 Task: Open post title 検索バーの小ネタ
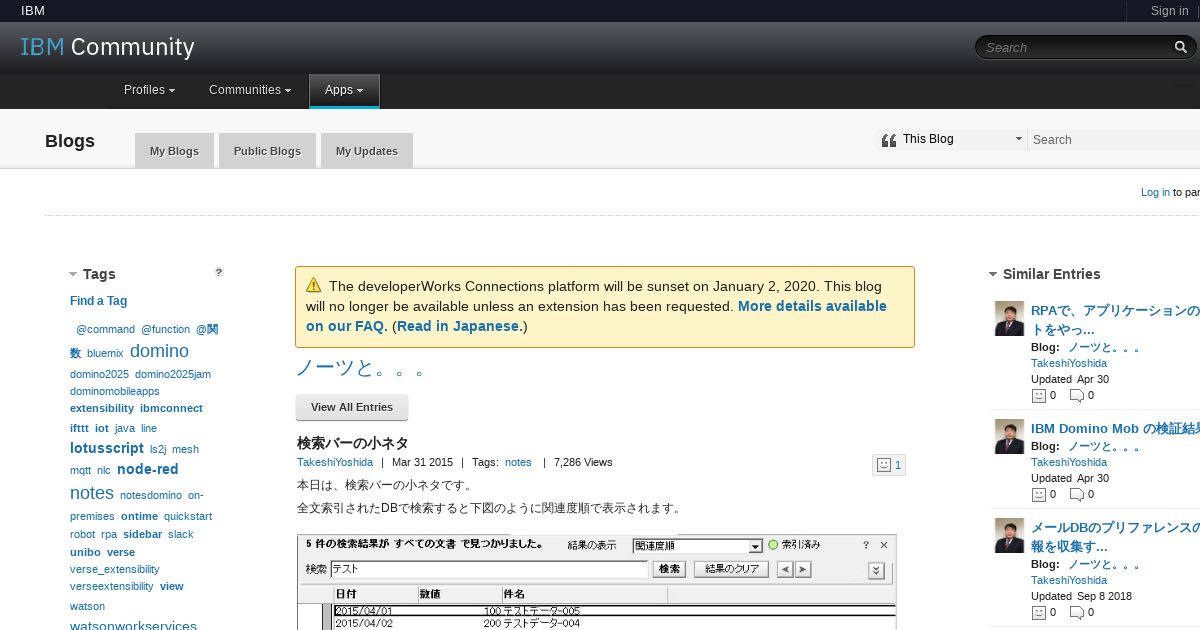click(x=352, y=443)
